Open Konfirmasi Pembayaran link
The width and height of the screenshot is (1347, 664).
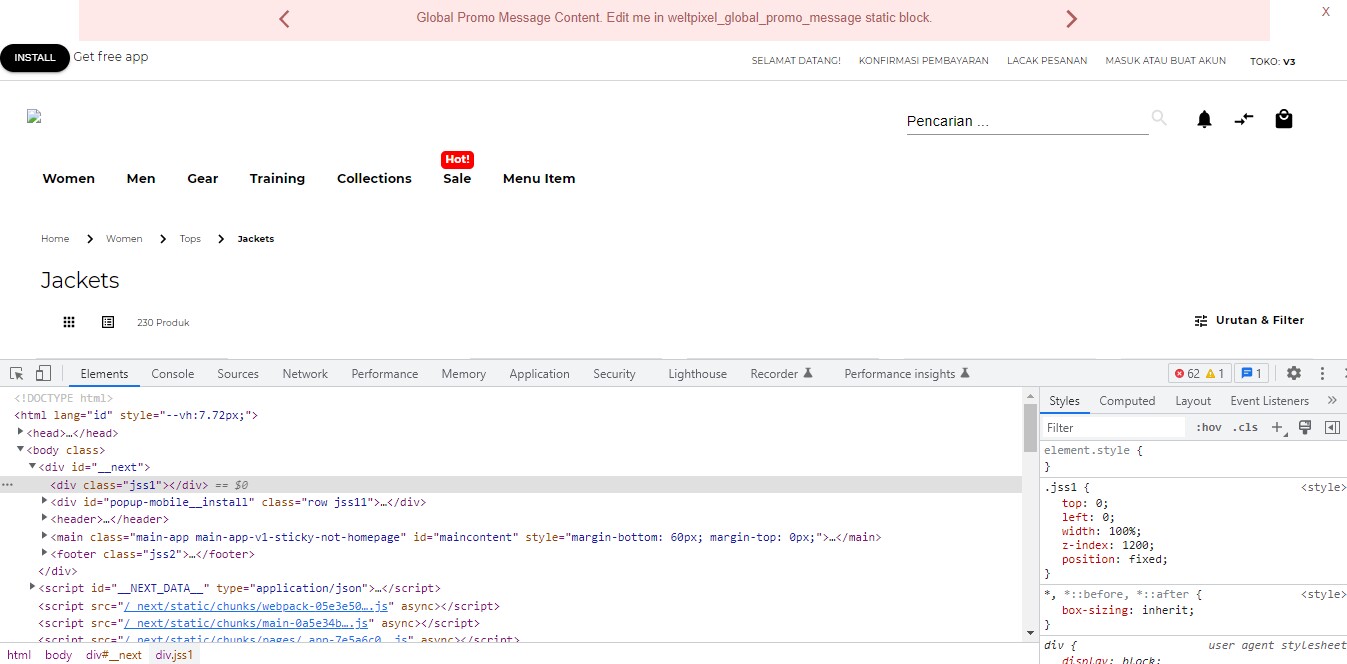pyautogui.click(x=923, y=61)
